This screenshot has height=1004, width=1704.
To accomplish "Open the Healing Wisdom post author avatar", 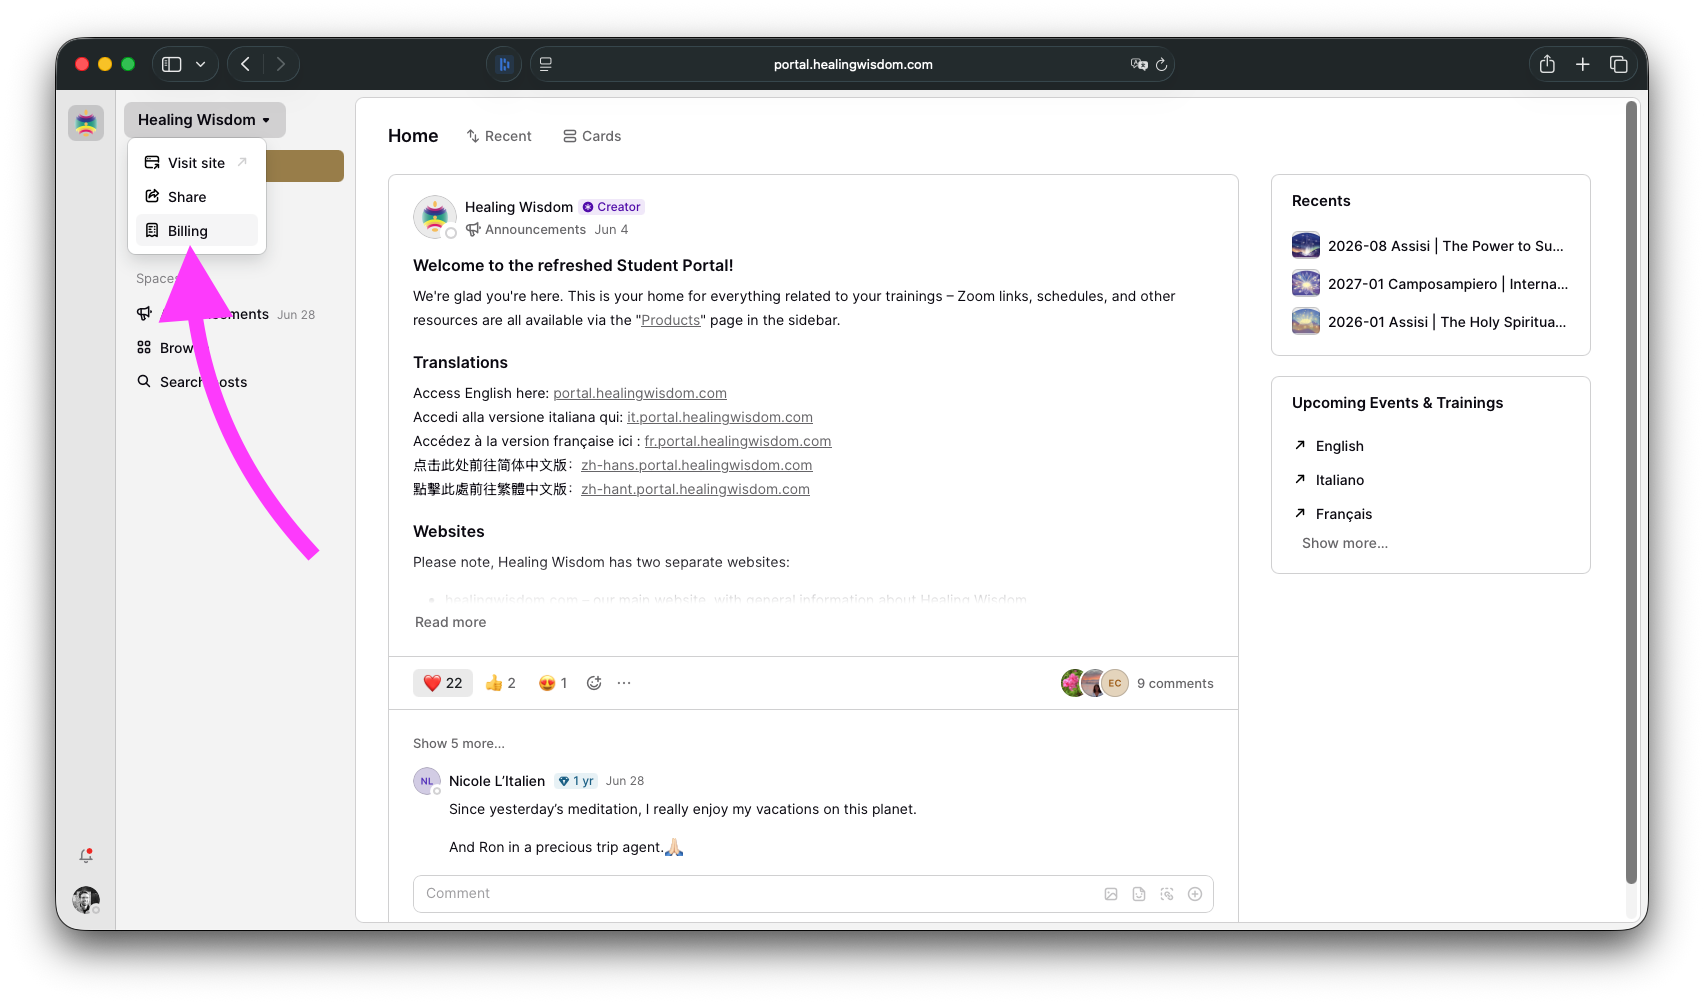I will click(435, 217).
